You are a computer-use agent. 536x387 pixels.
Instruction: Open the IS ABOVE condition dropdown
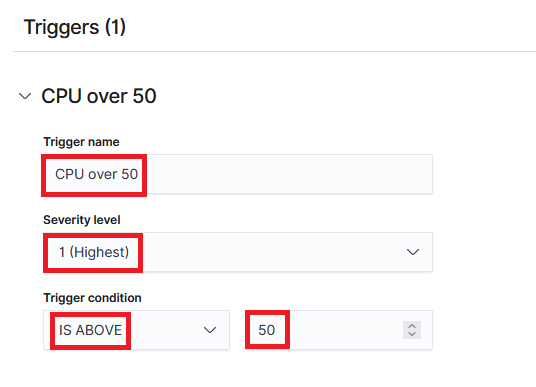click(x=136, y=330)
